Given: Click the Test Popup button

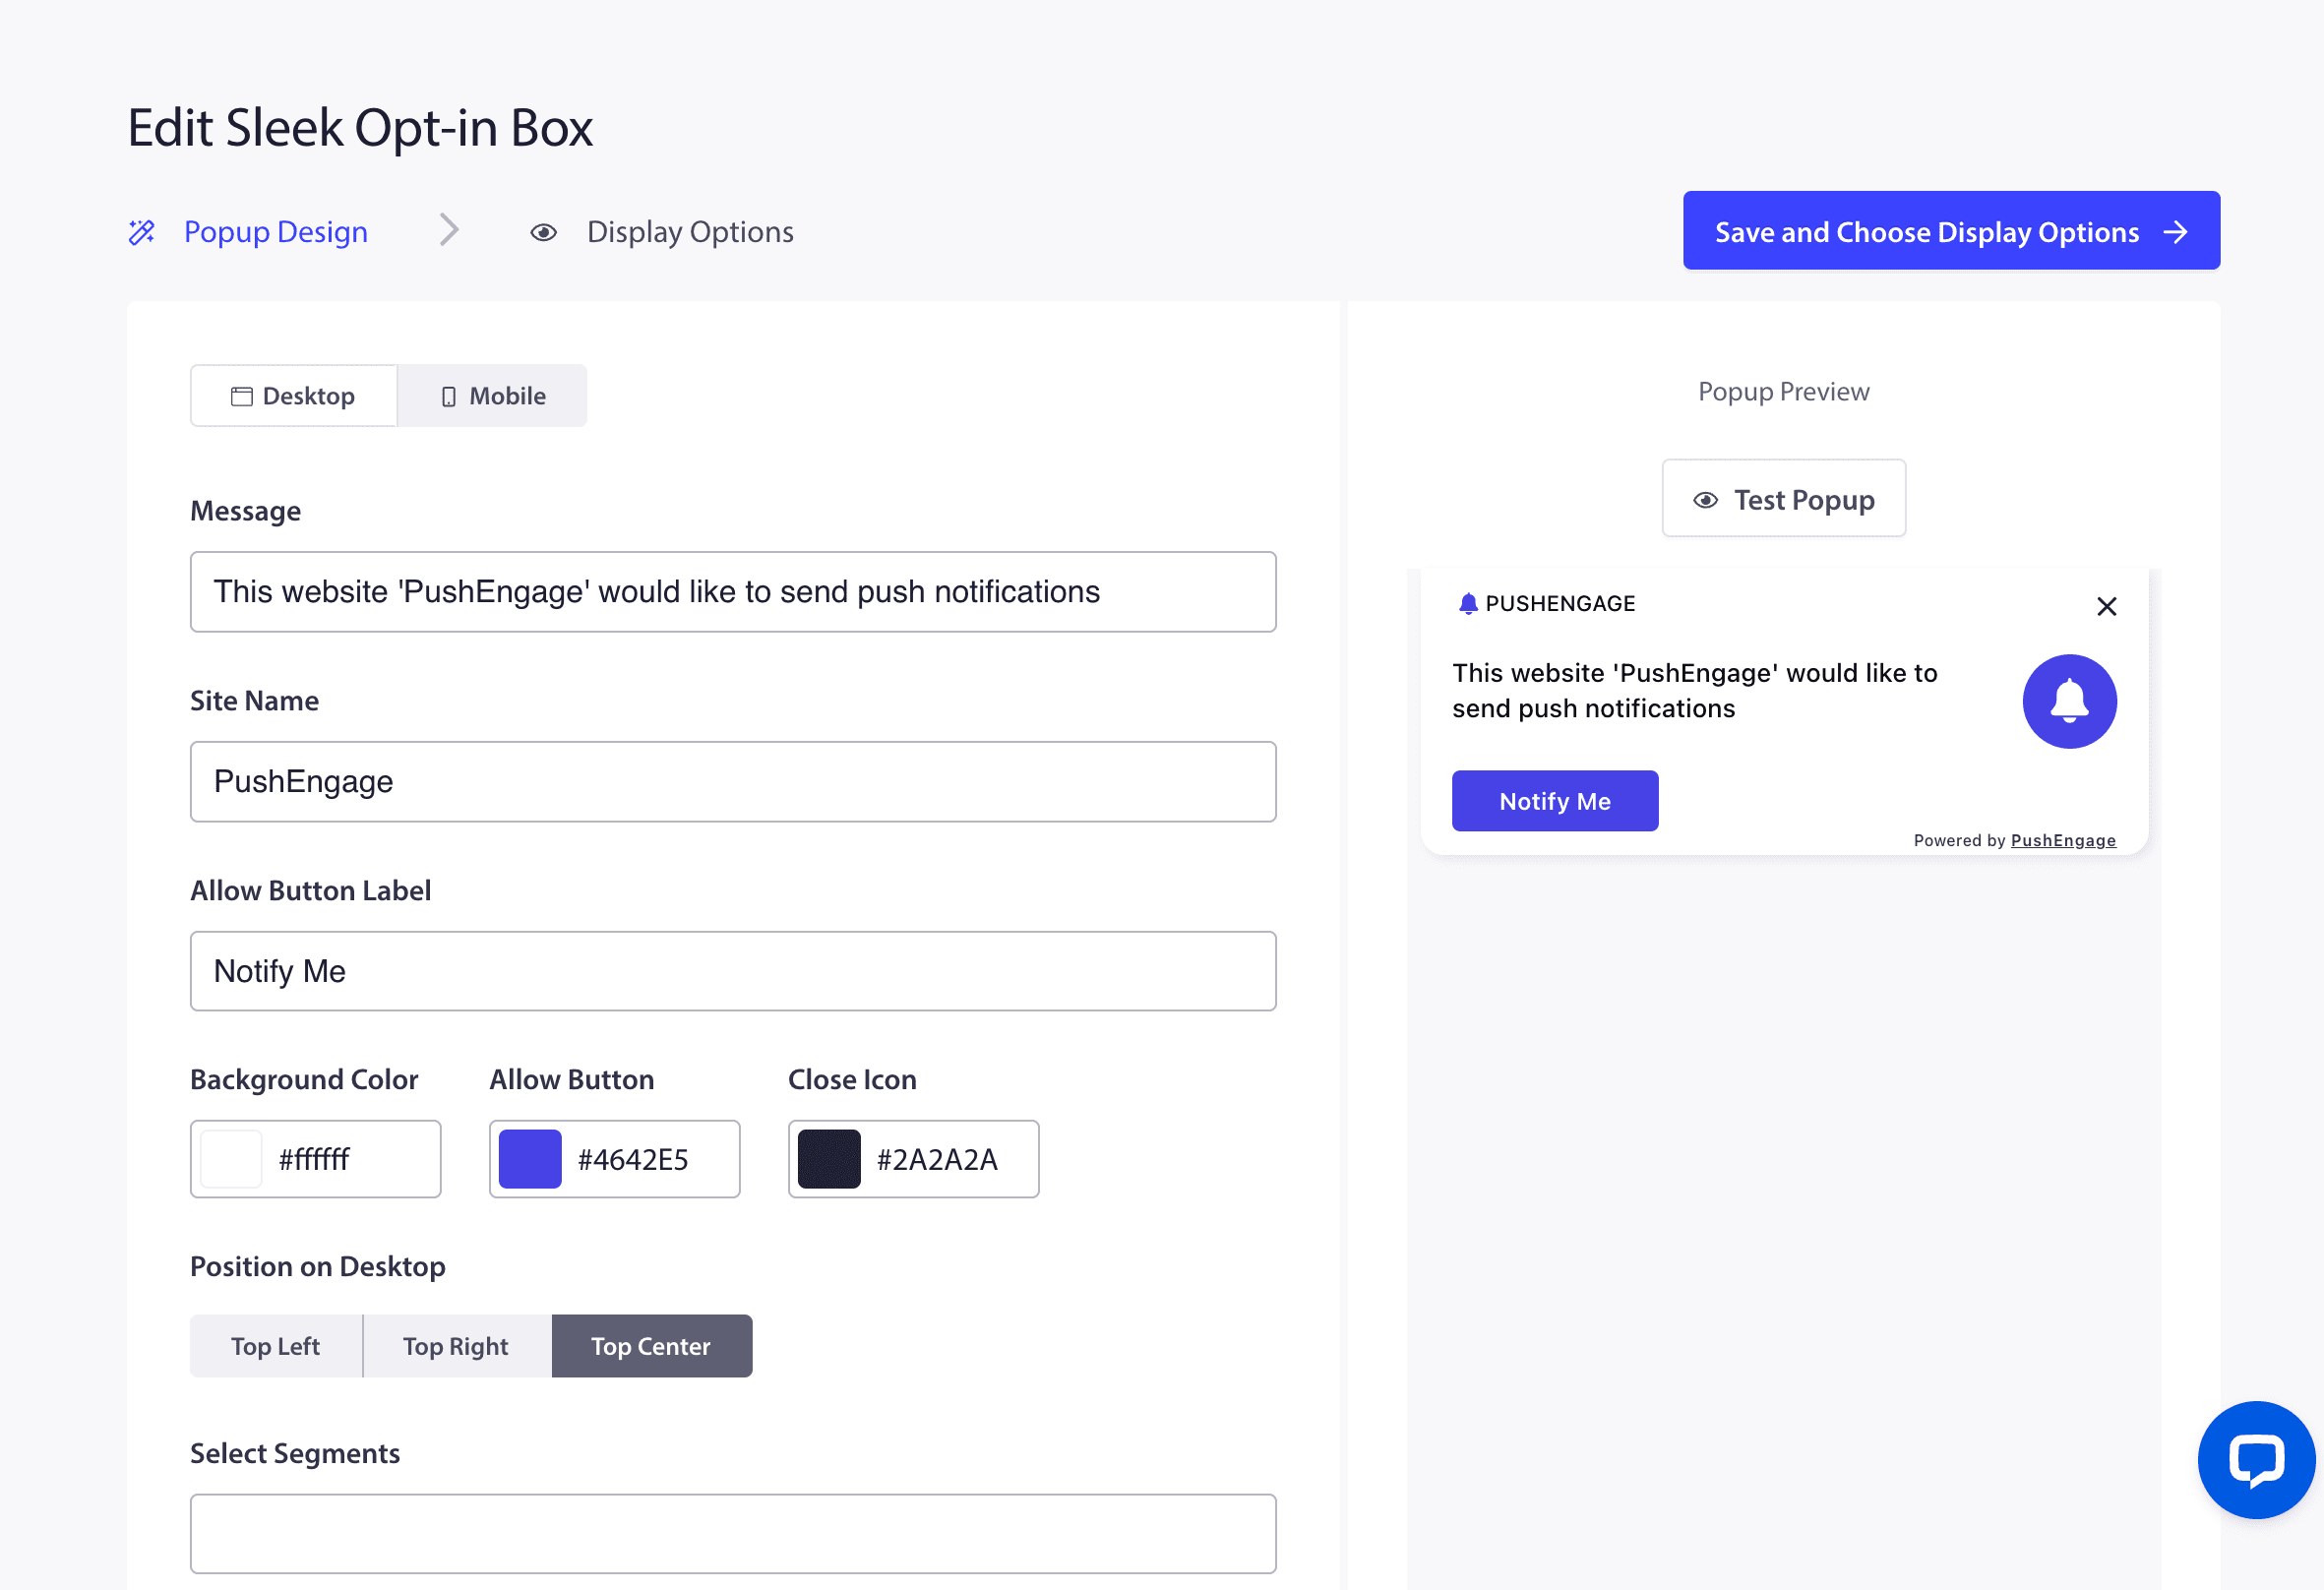Looking at the screenshot, I should [1783, 499].
